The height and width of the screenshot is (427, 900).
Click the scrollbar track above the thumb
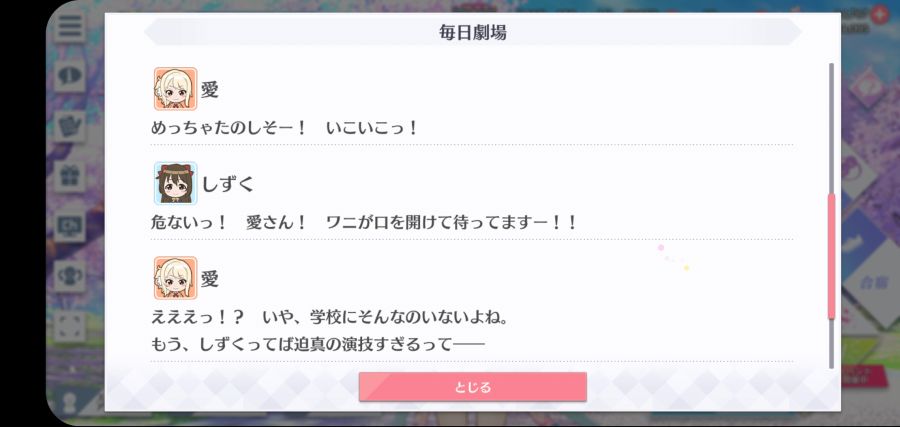click(x=831, y=128)
